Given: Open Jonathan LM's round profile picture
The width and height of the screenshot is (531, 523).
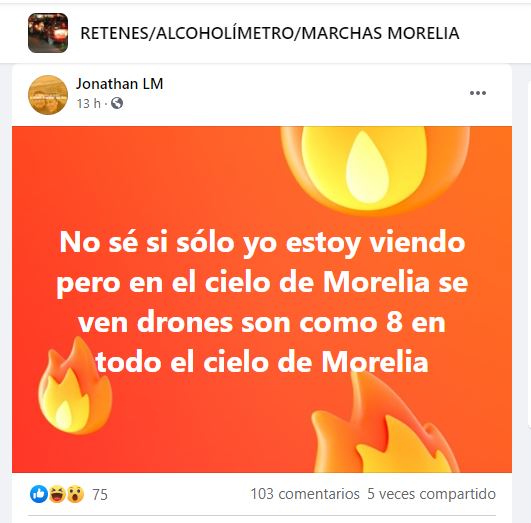Looking at the screenshot, I should coord(48,95).
